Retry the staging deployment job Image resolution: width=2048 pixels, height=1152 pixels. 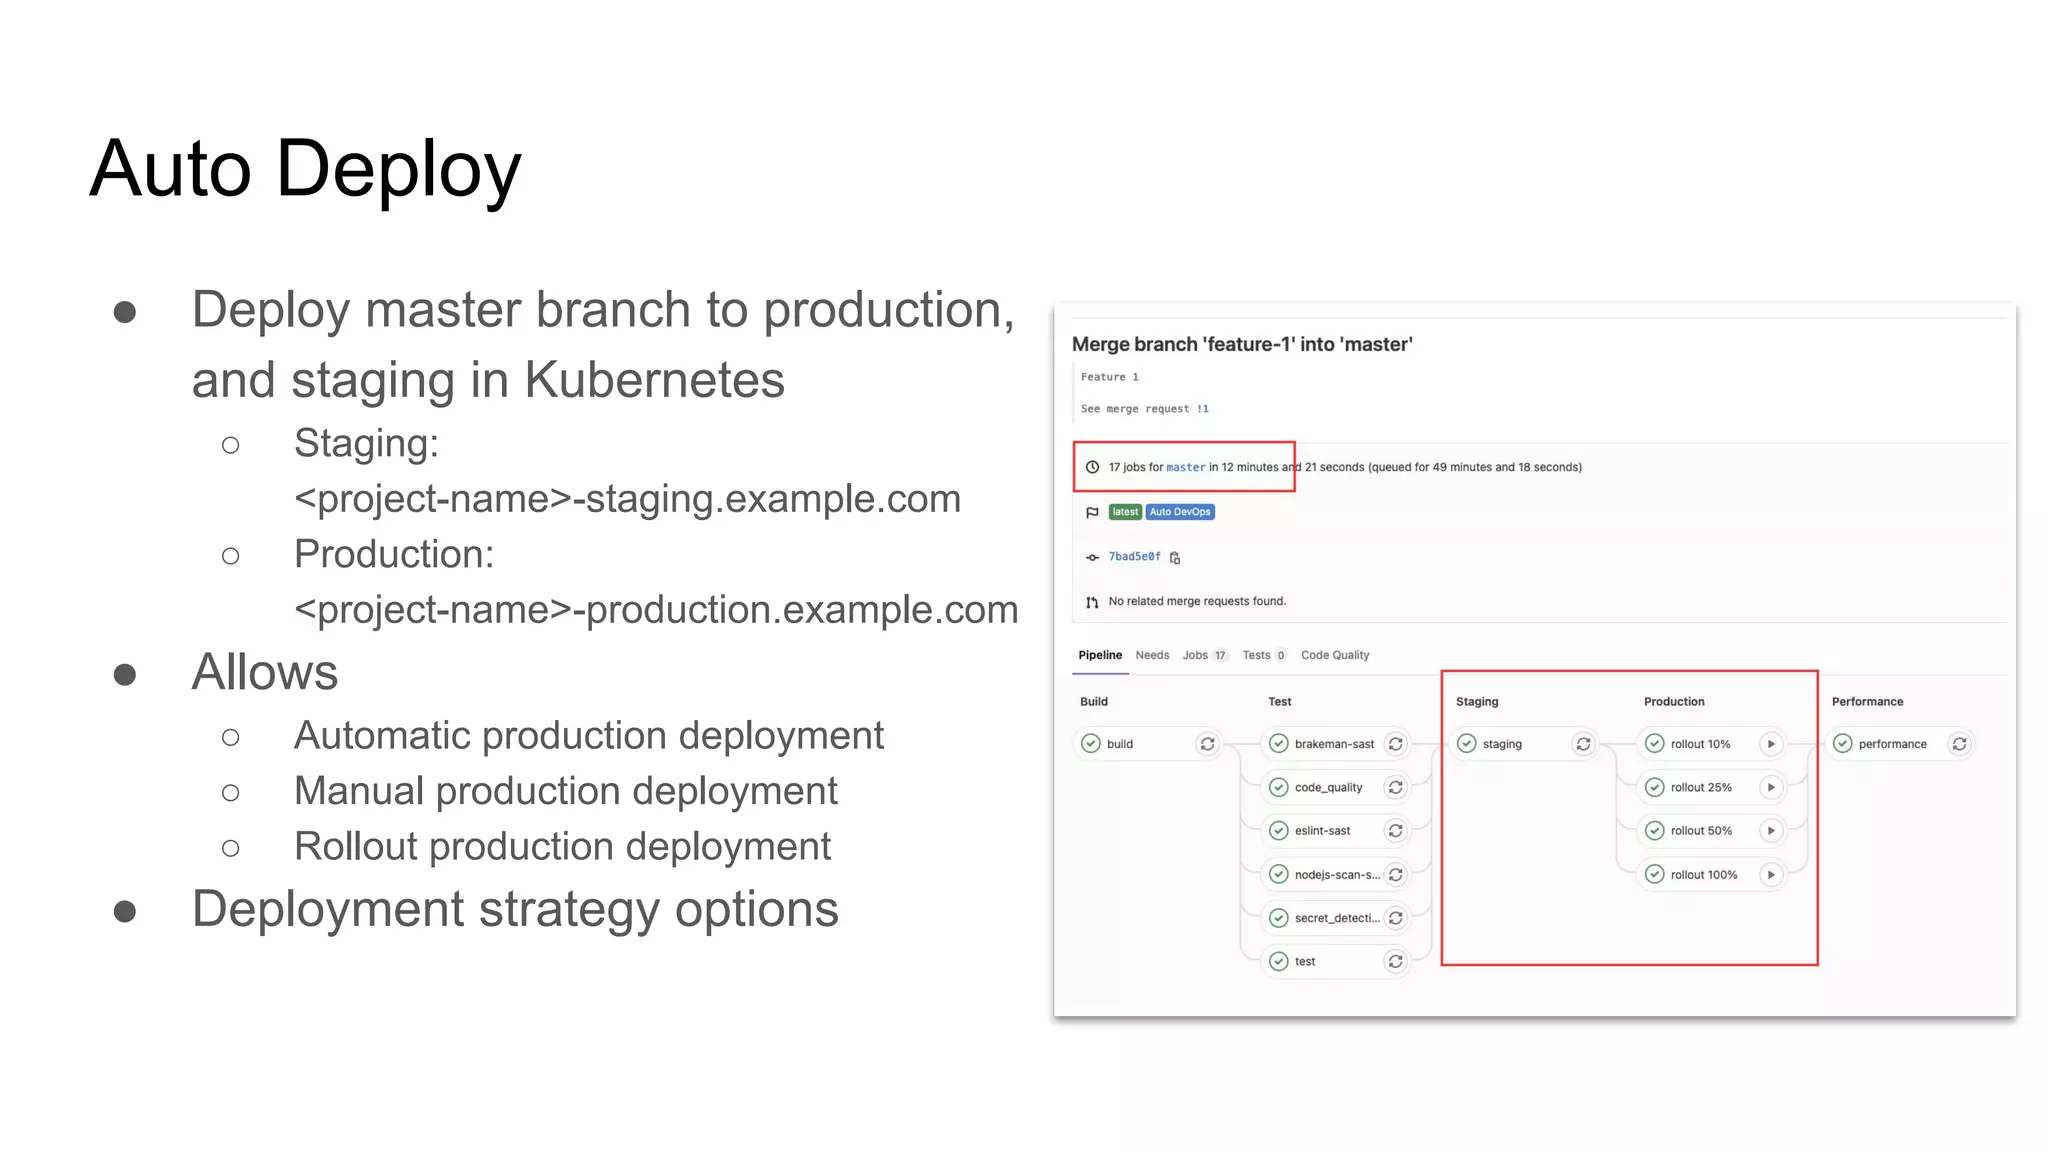tap(1583, 744)
